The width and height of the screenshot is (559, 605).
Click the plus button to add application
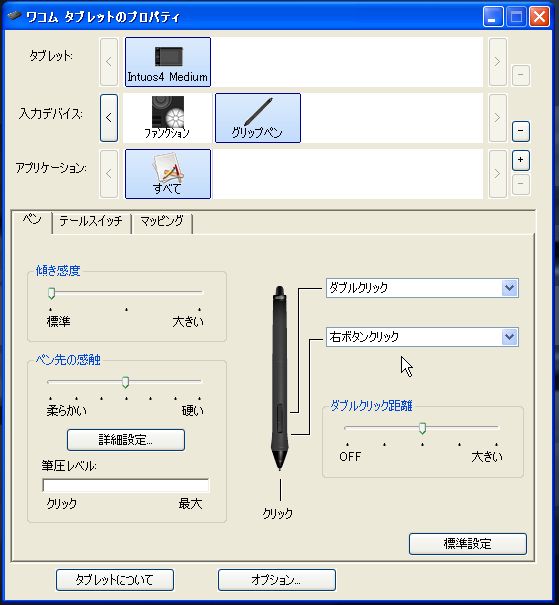click(520, 160)
